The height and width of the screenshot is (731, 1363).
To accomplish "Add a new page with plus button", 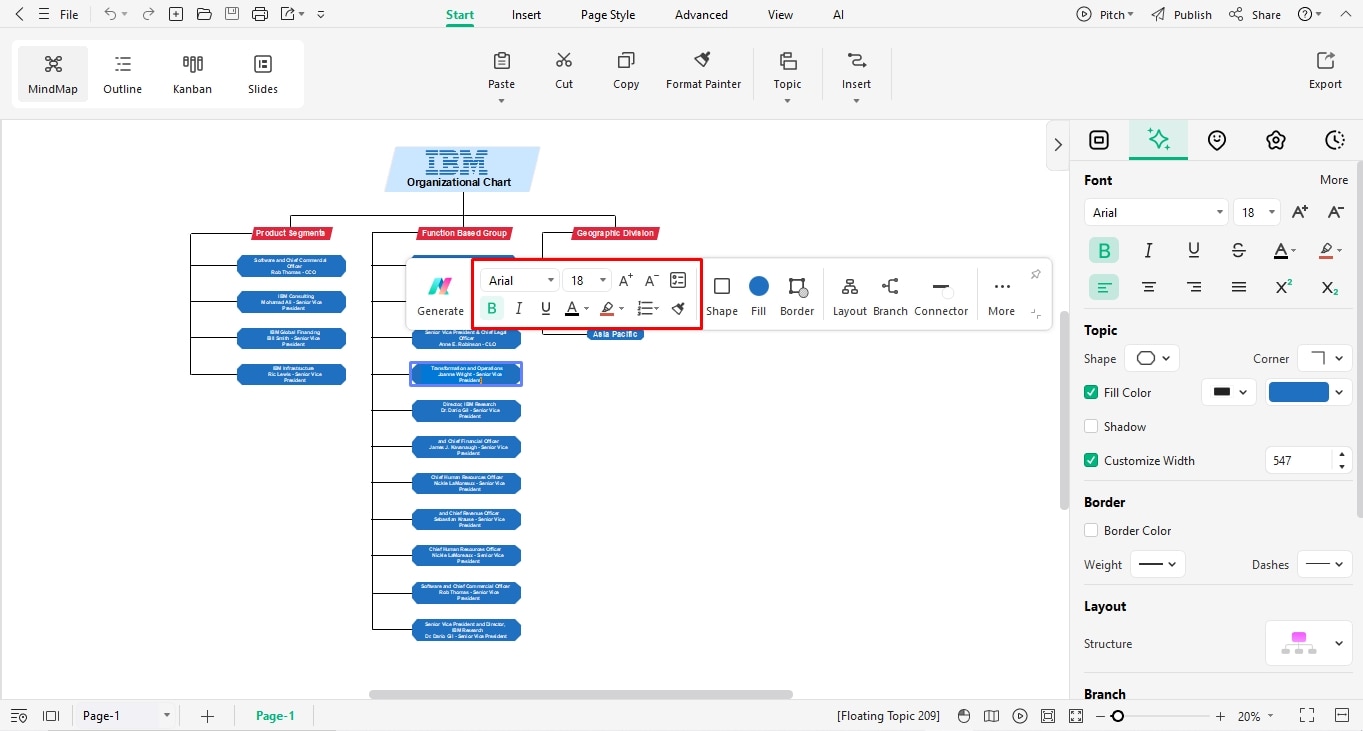I will [207, 716].
